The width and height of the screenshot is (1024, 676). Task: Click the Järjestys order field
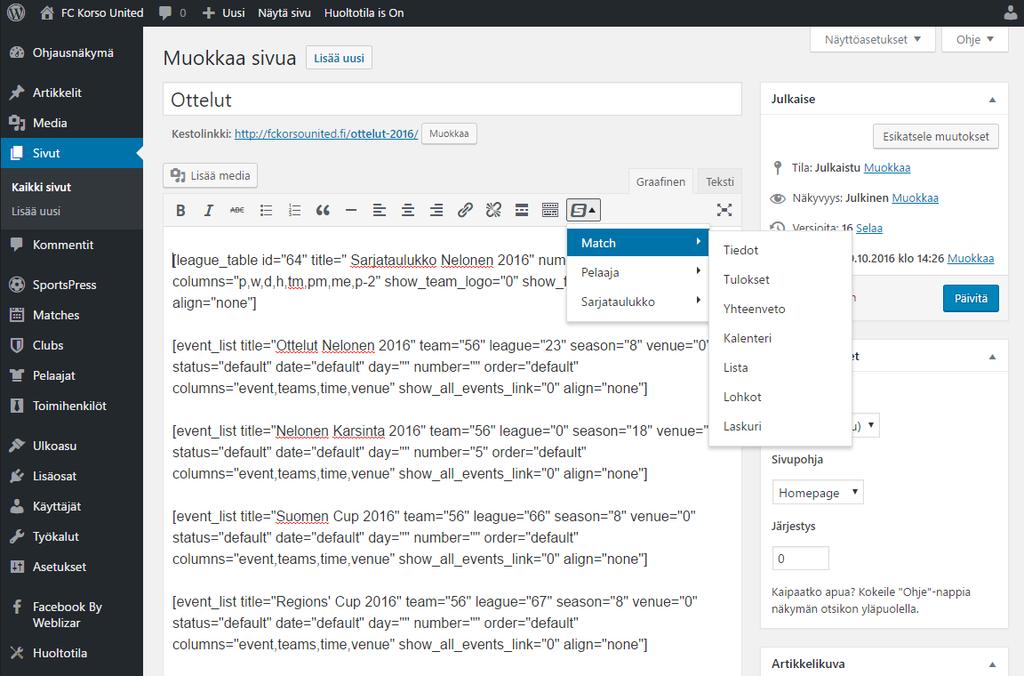(801, 558)
